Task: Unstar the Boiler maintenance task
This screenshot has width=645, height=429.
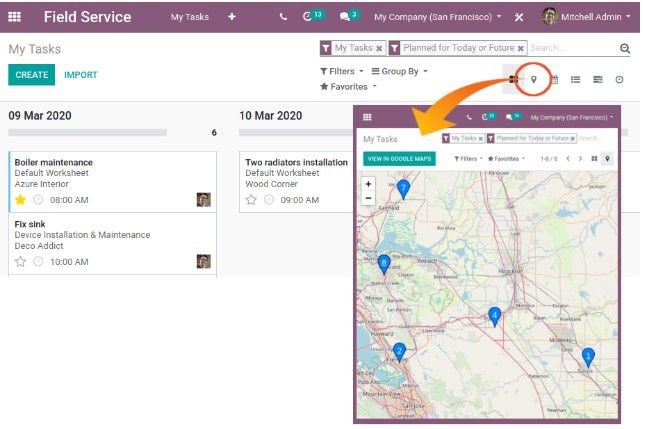Action: point(20,200)
